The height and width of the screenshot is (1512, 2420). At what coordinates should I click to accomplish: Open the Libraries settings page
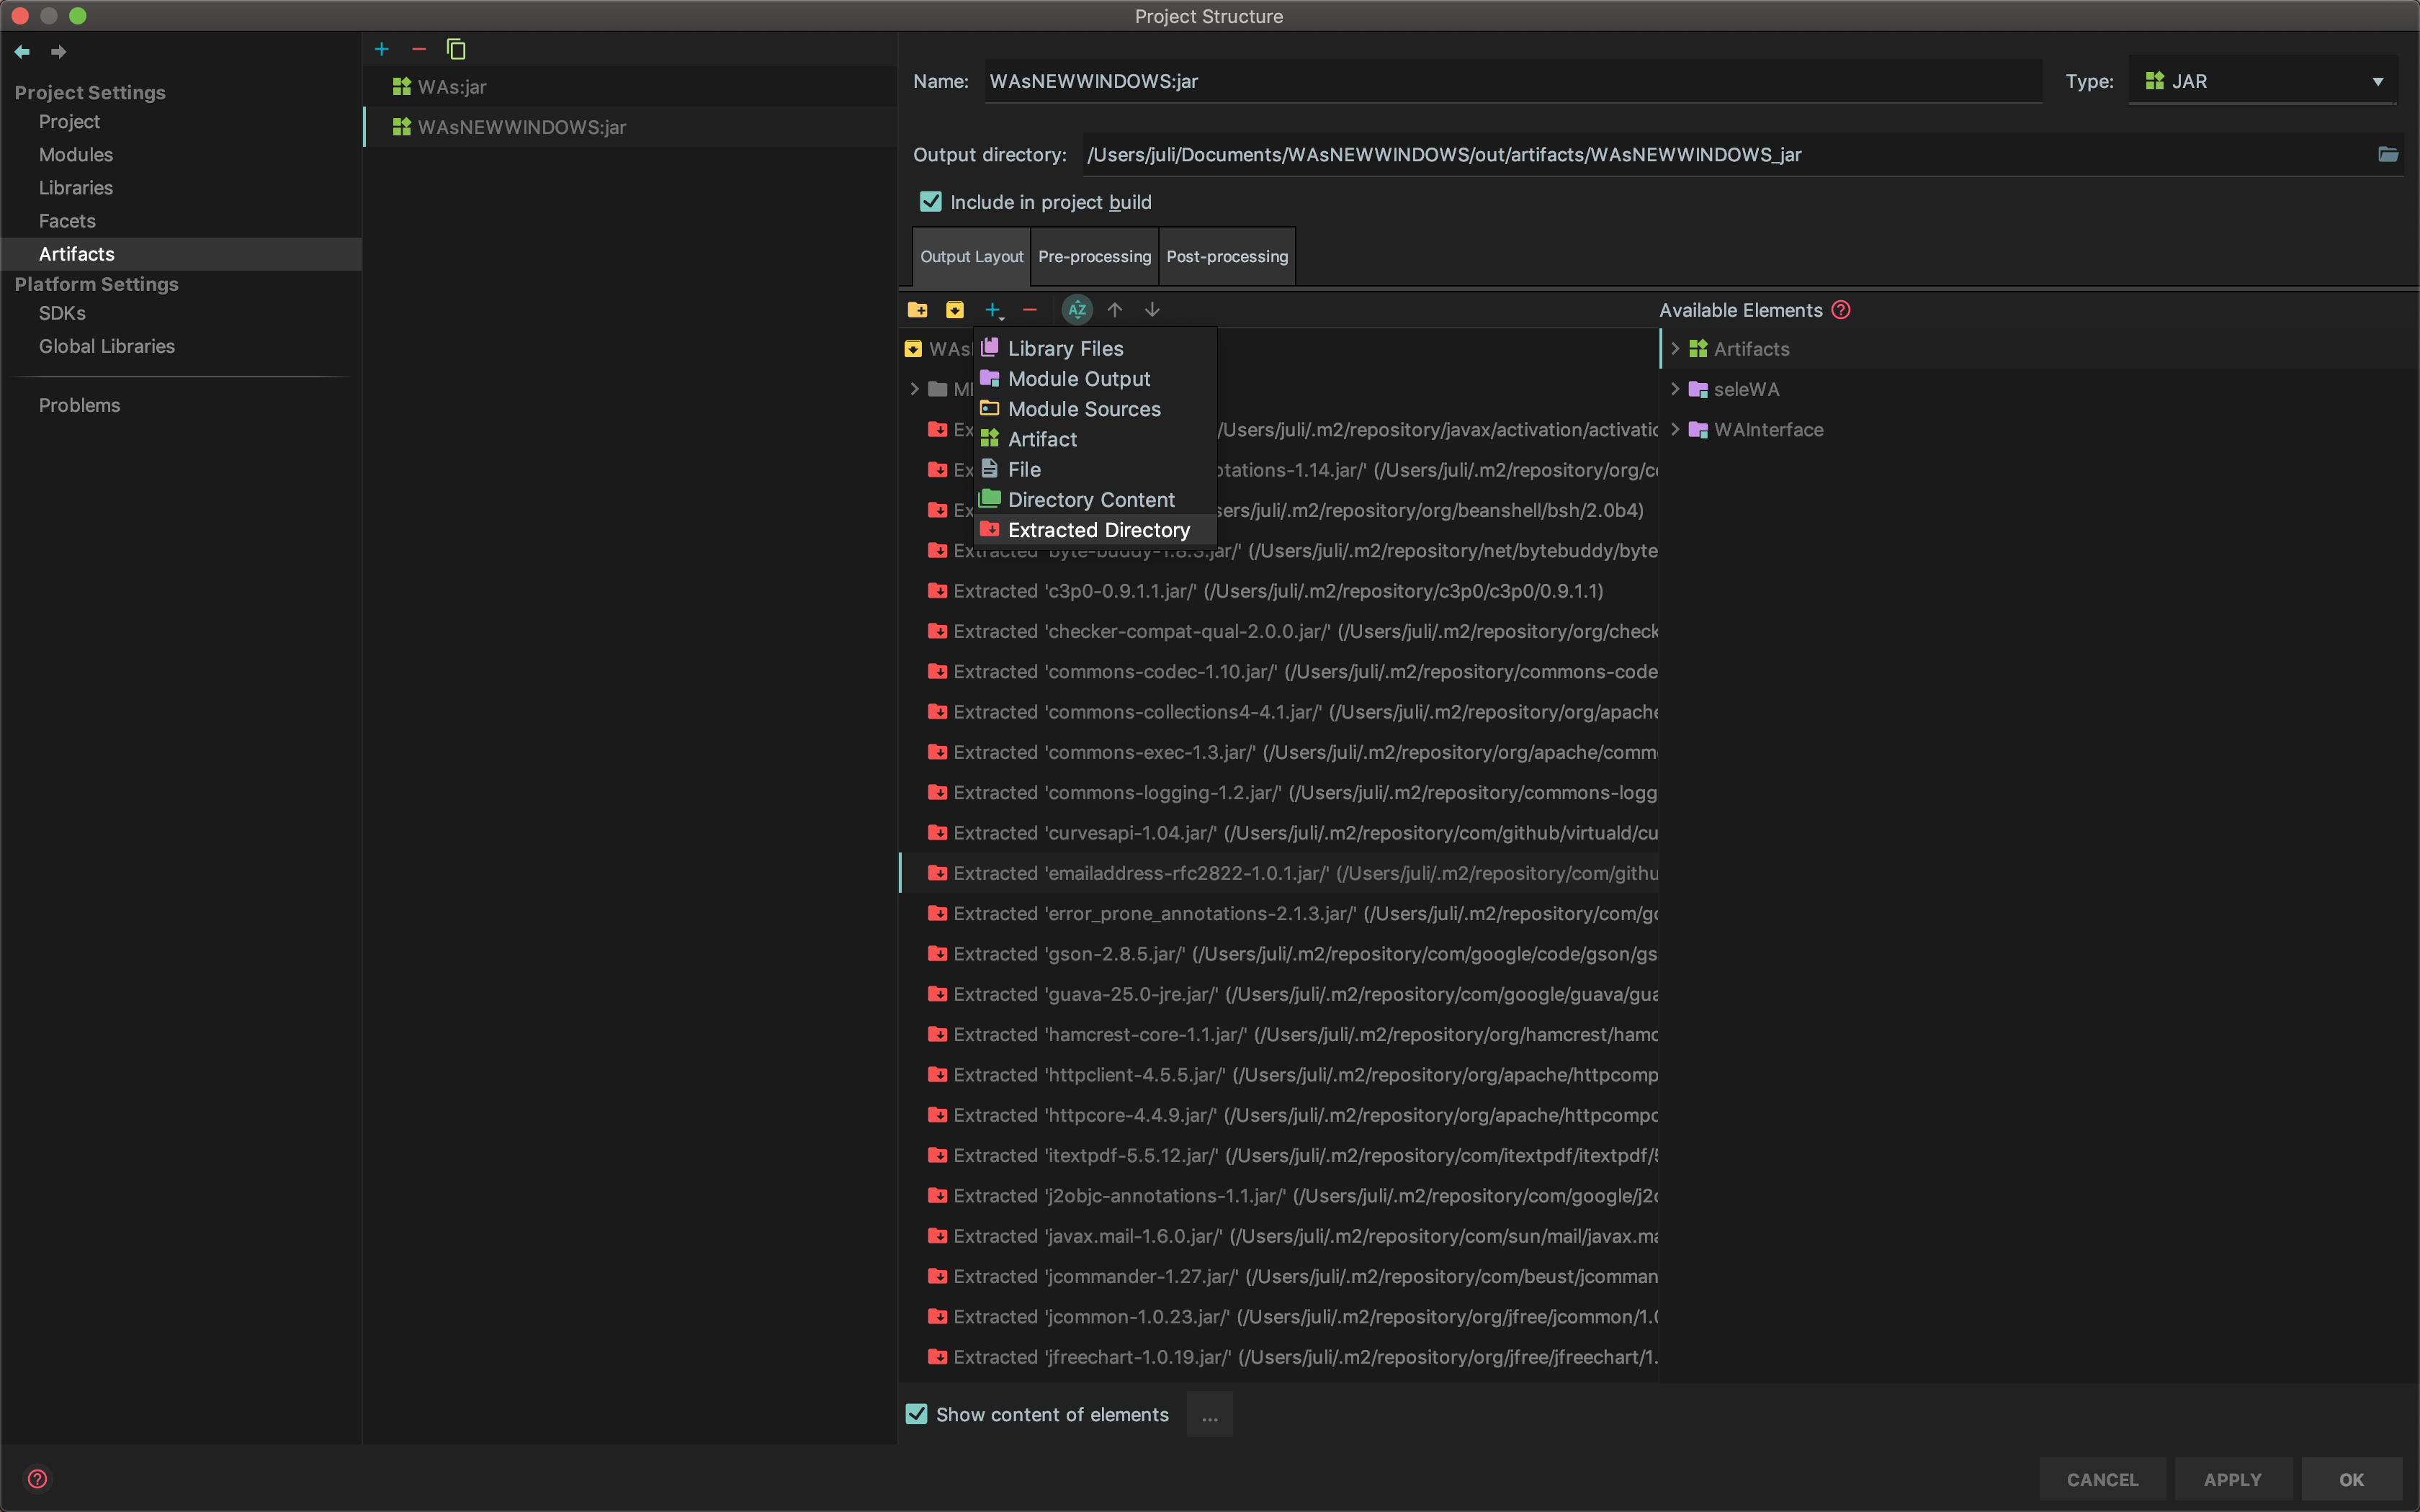click(x=180, y=188)
